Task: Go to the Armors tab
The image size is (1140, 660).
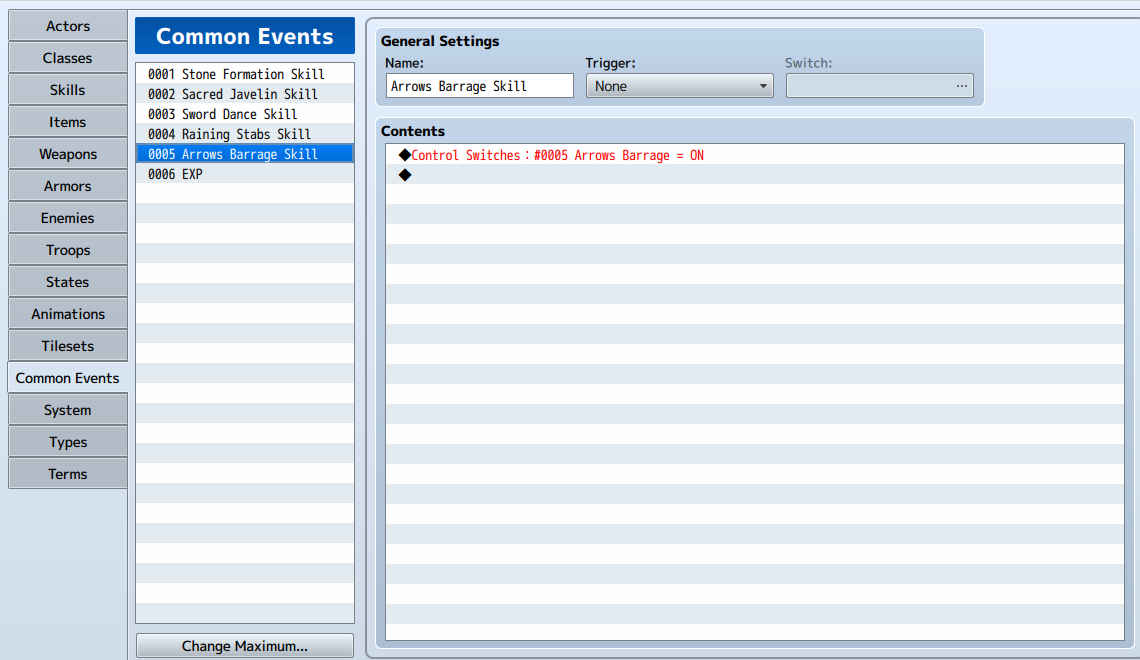Action: [x=68, y=186]
